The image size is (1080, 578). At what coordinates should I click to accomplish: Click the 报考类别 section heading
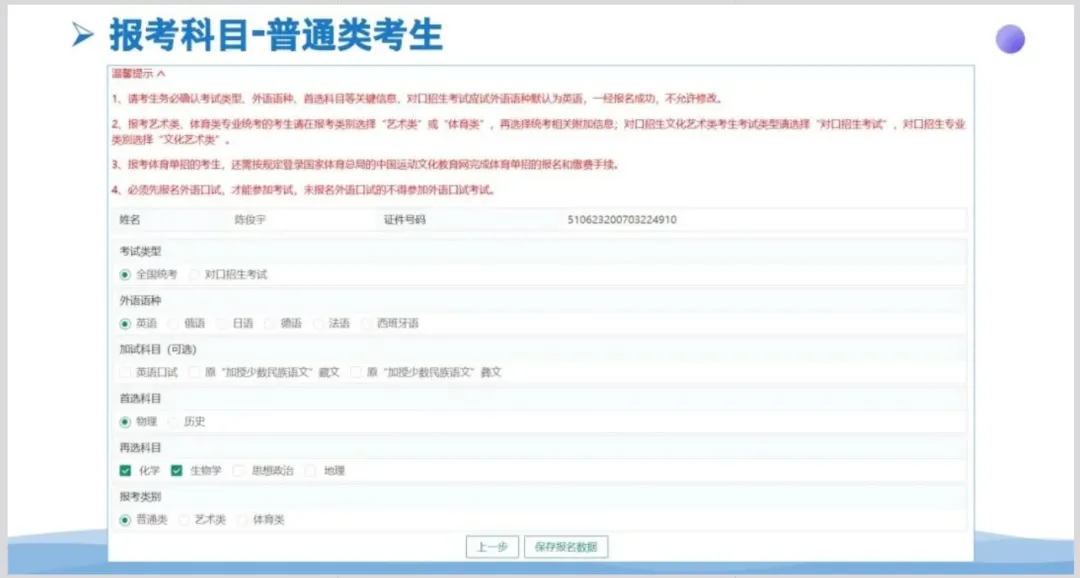click(x=140, y=497)
